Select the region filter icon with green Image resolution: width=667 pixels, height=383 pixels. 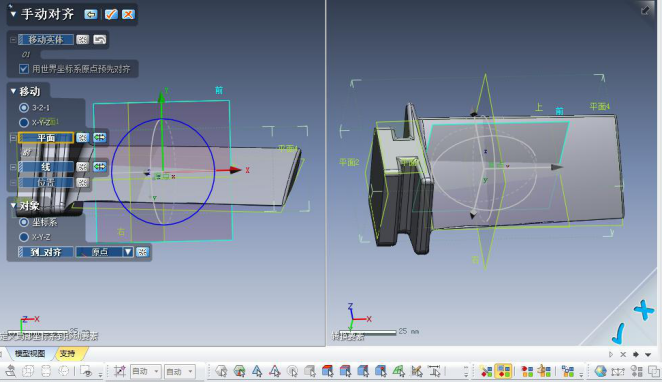click(239, 372)
